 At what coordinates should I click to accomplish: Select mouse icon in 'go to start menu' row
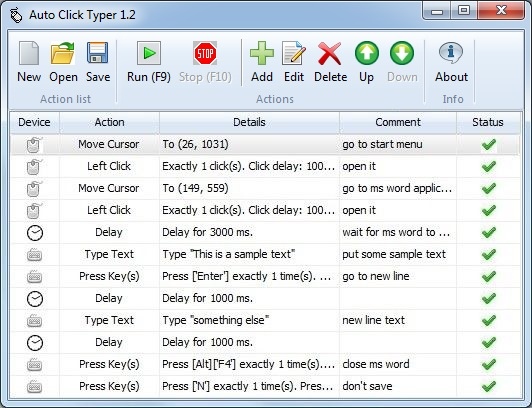[34, 145]
